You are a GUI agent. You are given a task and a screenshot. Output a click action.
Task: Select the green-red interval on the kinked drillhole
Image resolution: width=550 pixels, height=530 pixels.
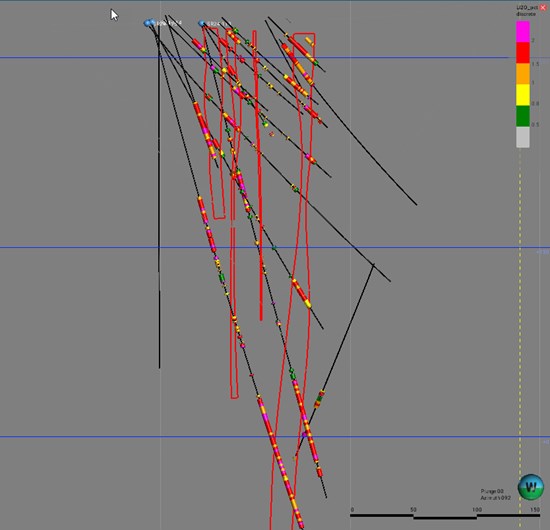tap(319, 399)
